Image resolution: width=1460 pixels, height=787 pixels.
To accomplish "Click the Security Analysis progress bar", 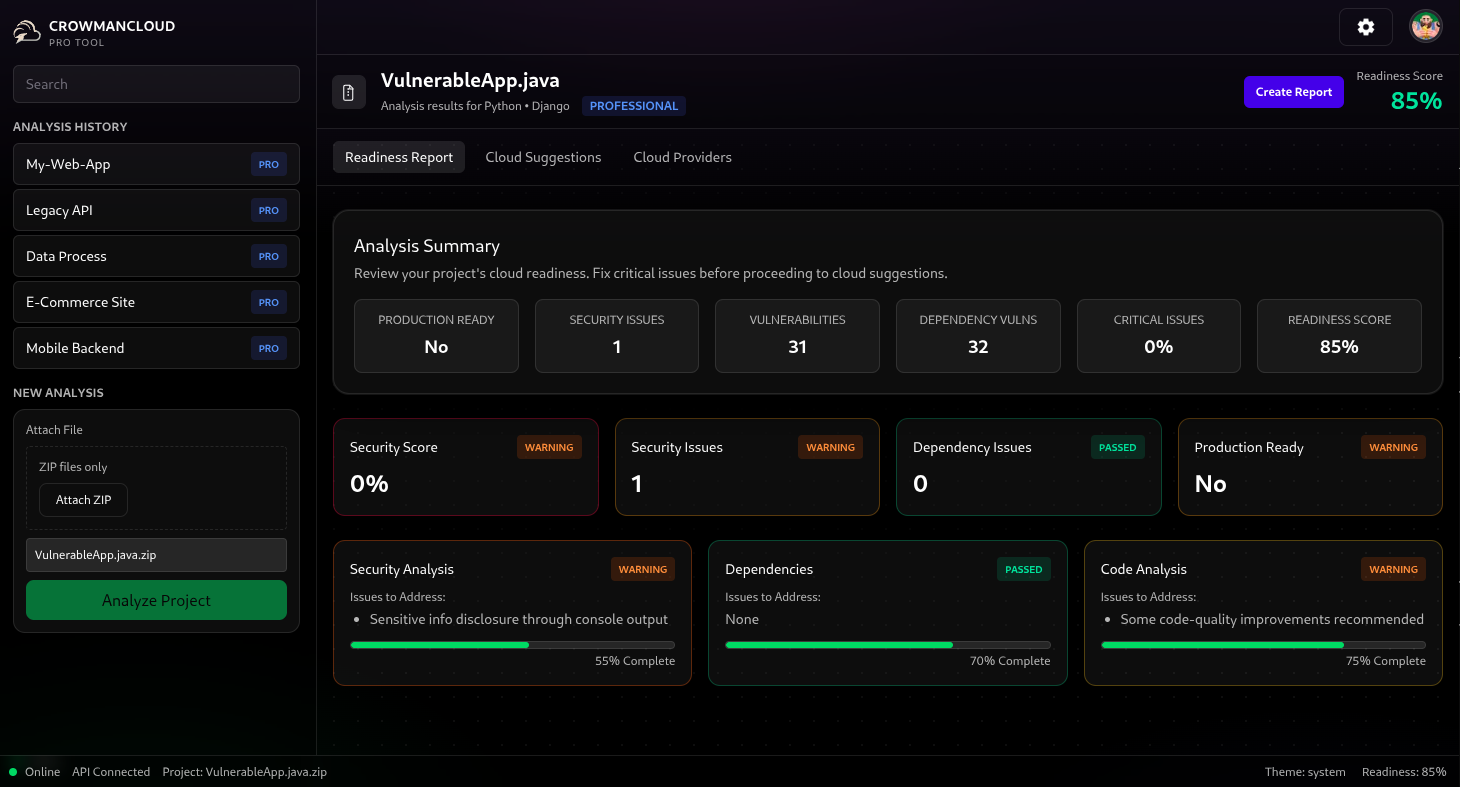I will 512,645.
